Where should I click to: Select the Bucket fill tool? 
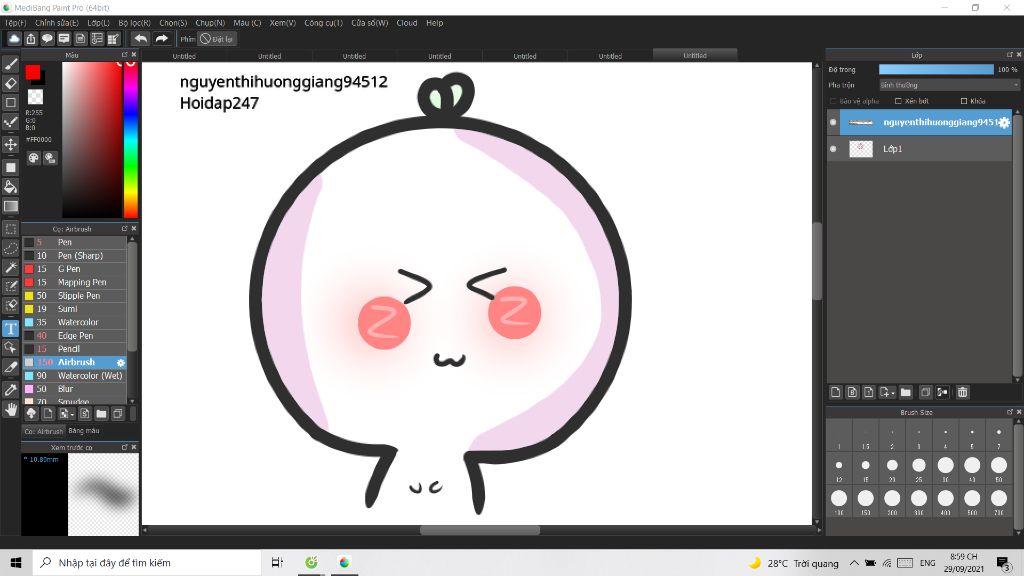(10, 187)
